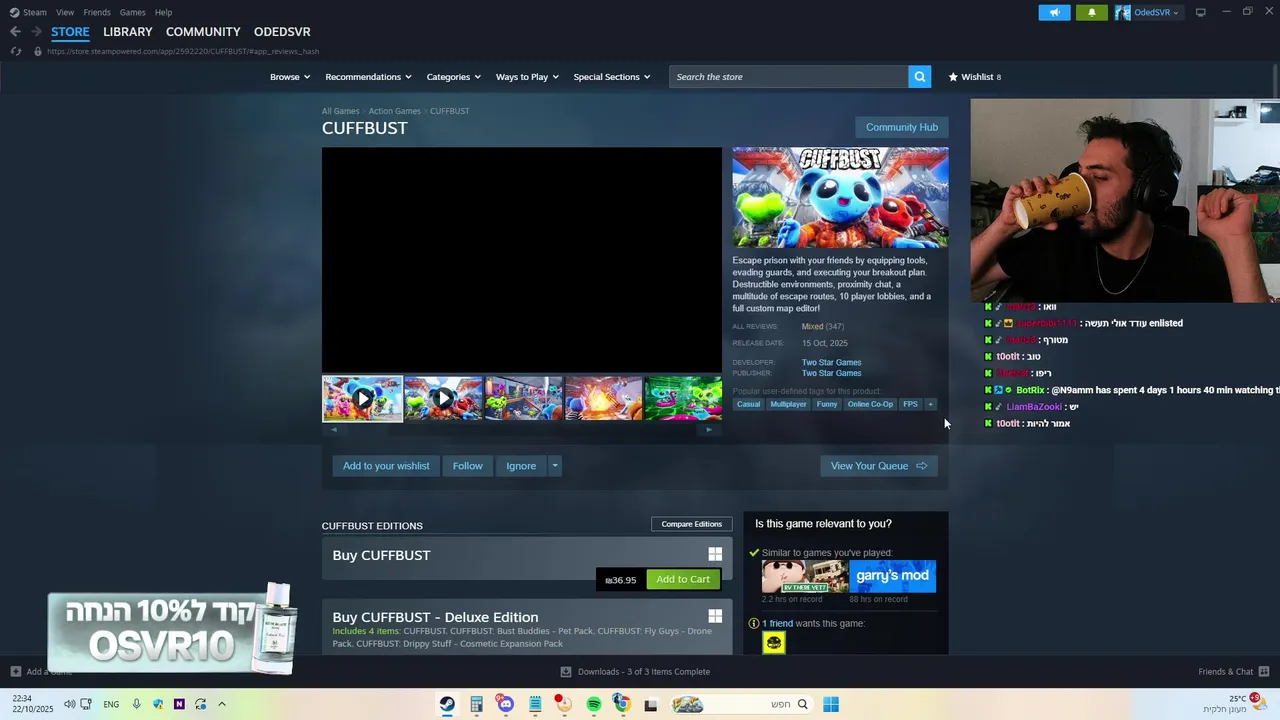Click the friend avatar who wants this game
The height and width of the screenshot is (720, 1280).
[x=774, y=643]
